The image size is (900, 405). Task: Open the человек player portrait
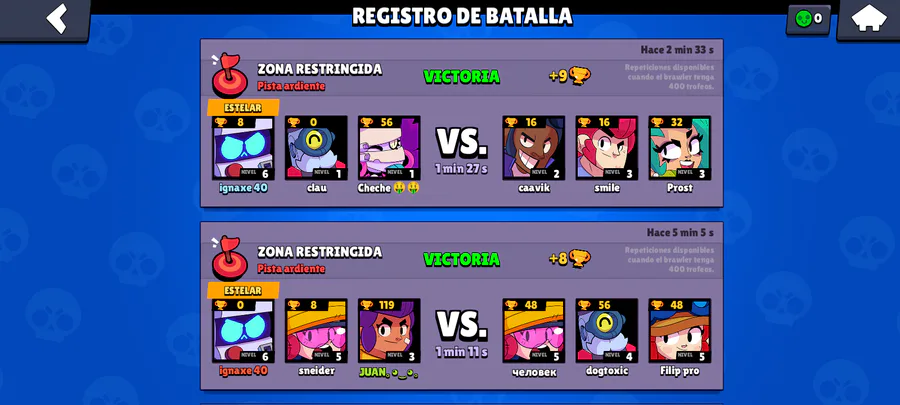pyautogui.click(x=534, y=331)
